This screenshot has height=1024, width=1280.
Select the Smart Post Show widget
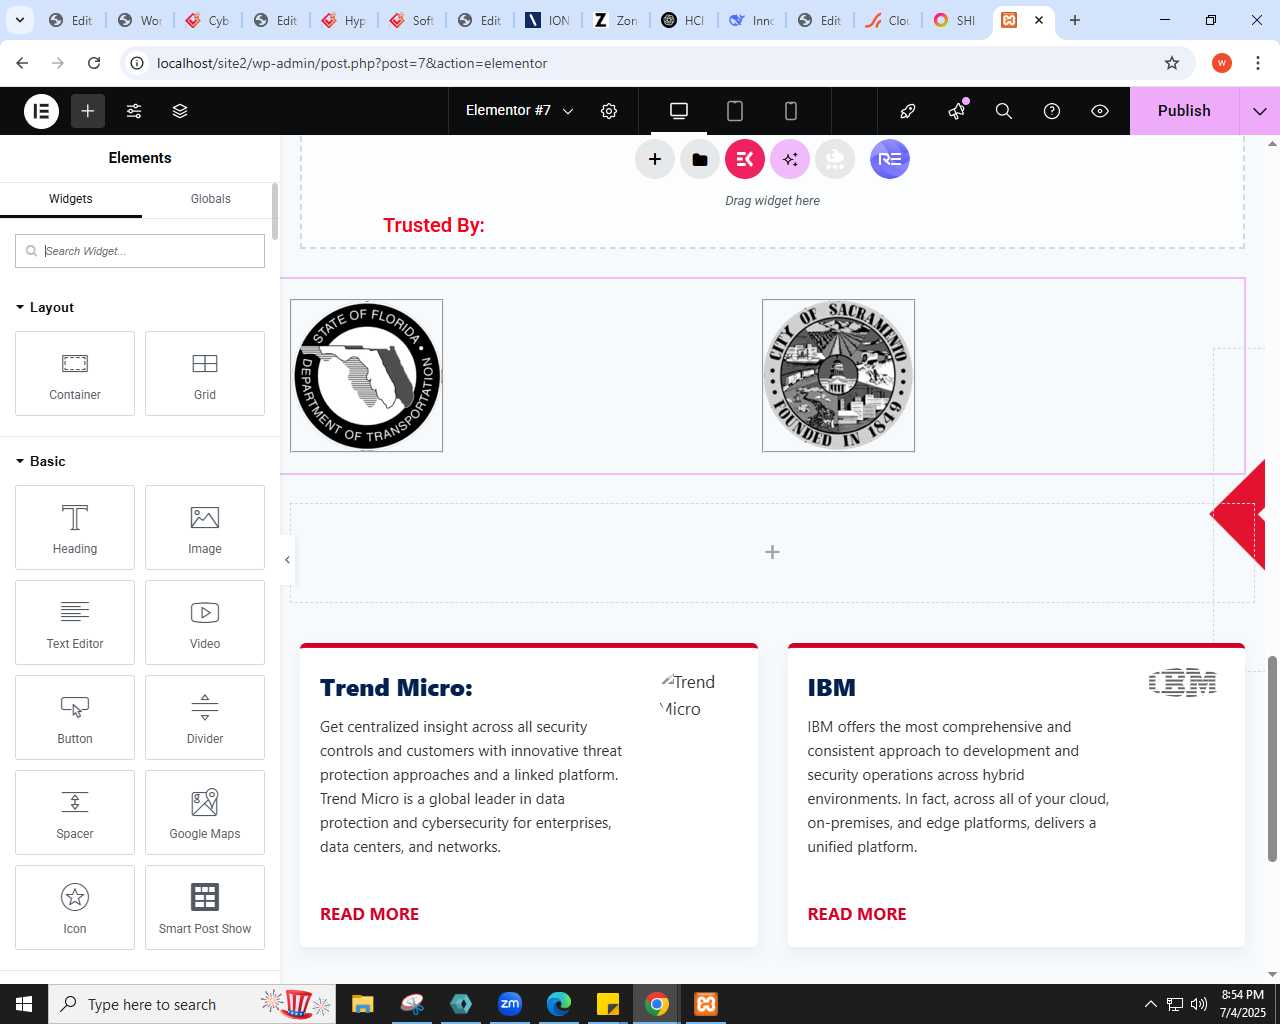[205, 908]
